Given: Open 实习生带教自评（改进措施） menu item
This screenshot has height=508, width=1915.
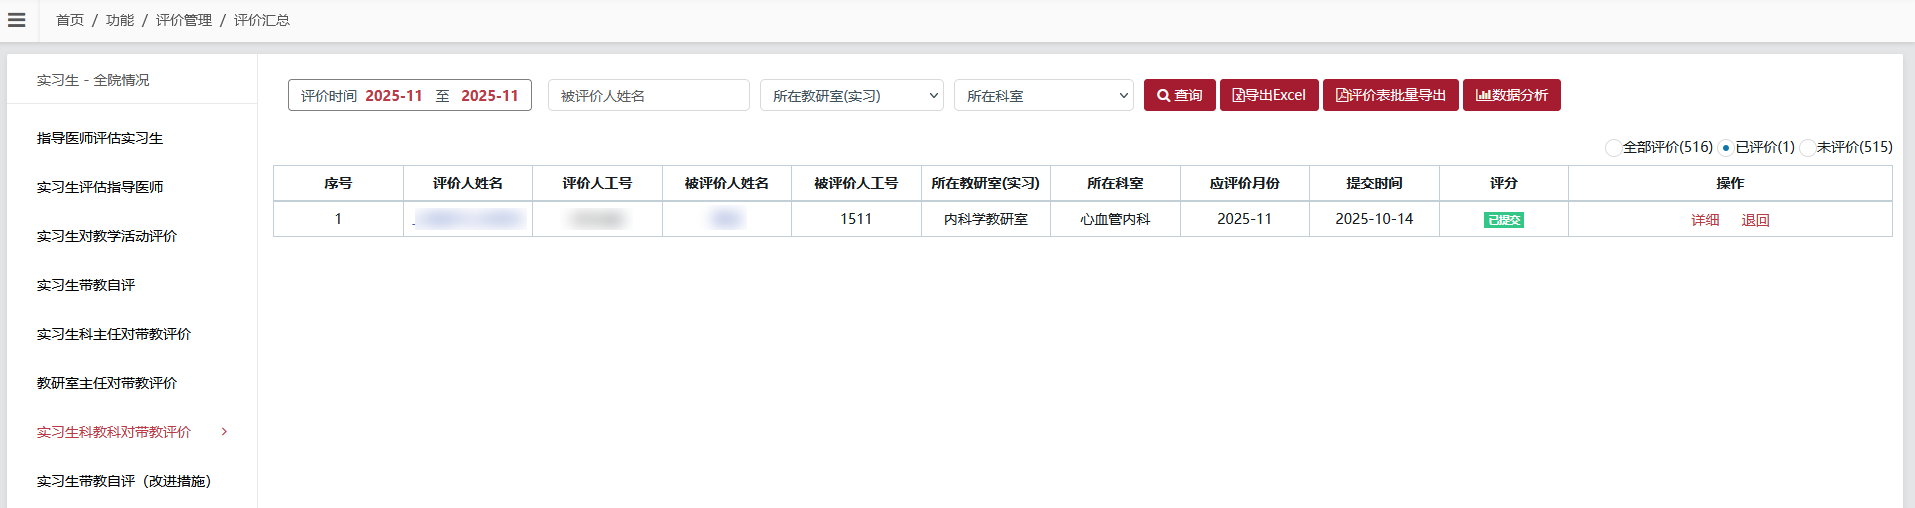Looking at the screenshot, I should point(124,481).
